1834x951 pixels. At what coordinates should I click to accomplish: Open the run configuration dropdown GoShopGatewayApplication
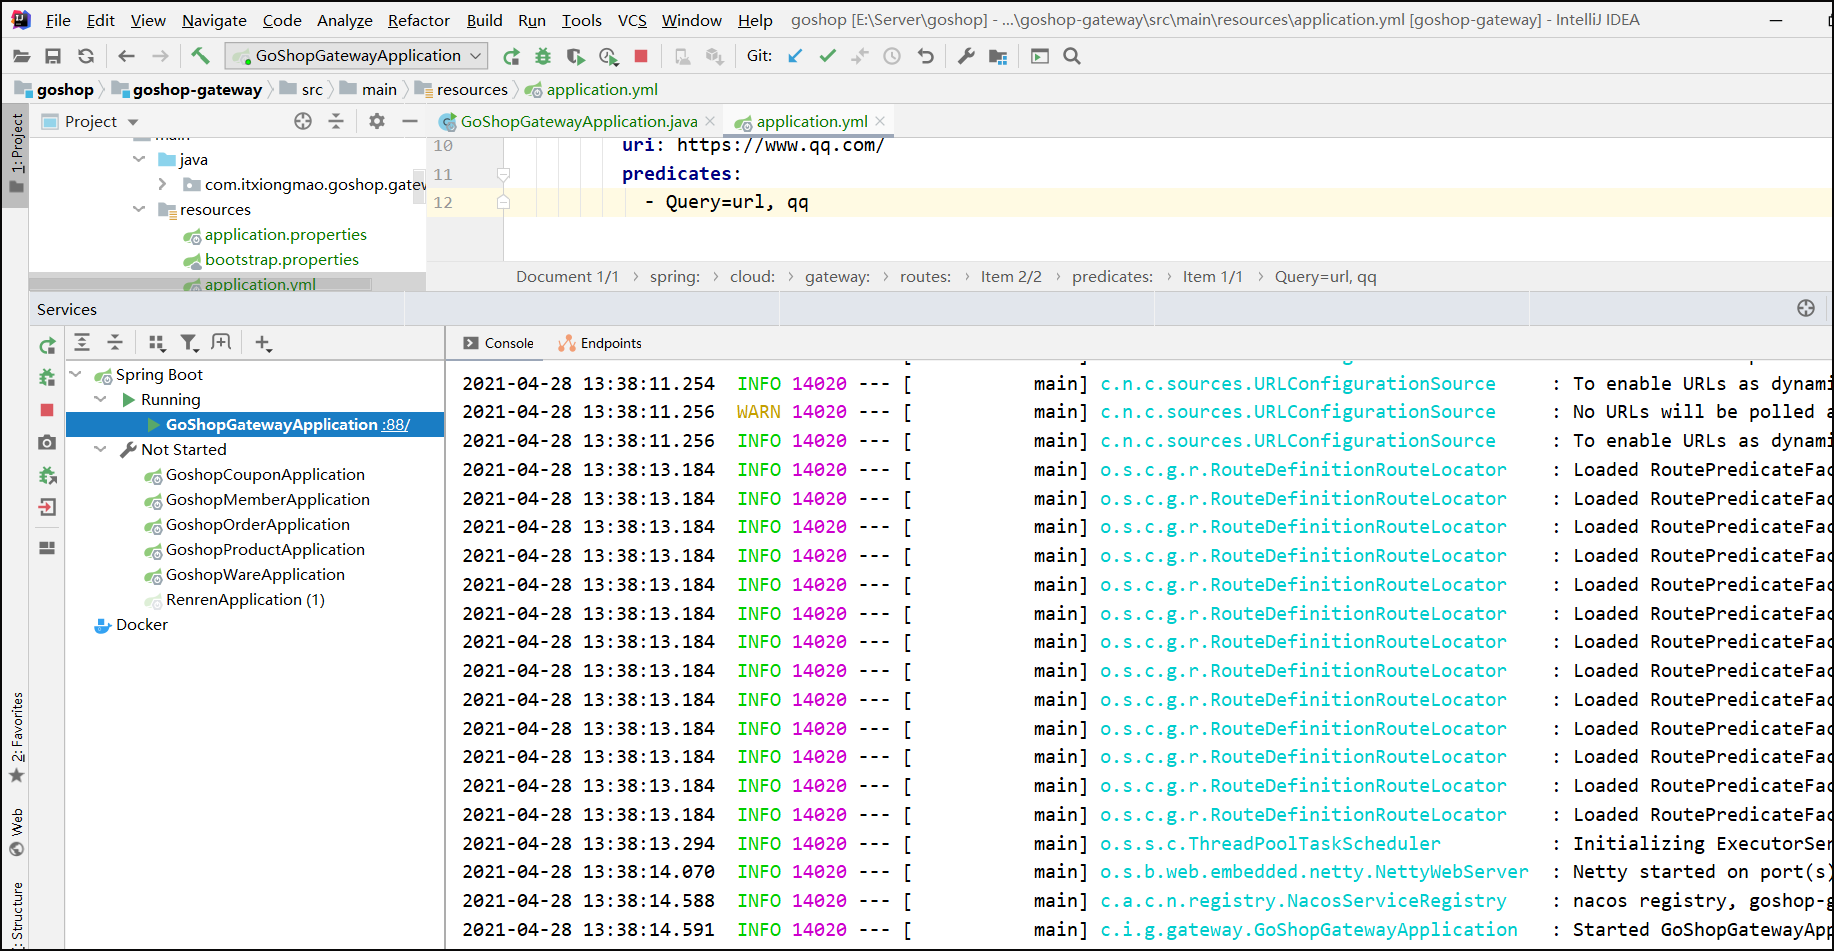tap(356, 56)
